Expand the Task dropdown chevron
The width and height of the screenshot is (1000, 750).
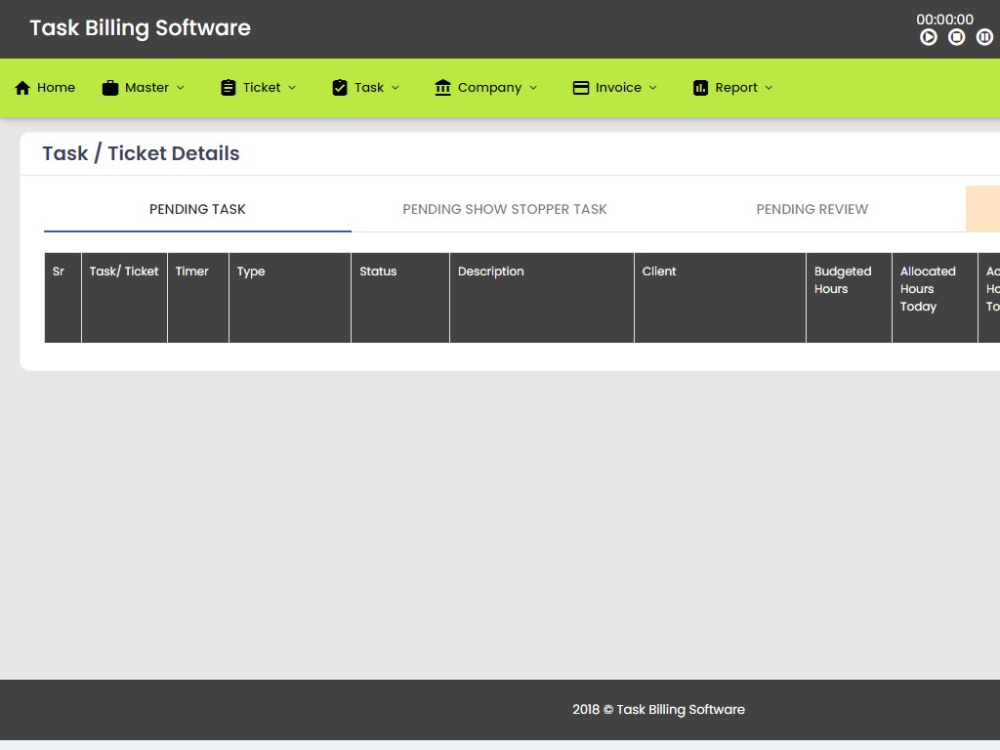click(x=395, y=88)
